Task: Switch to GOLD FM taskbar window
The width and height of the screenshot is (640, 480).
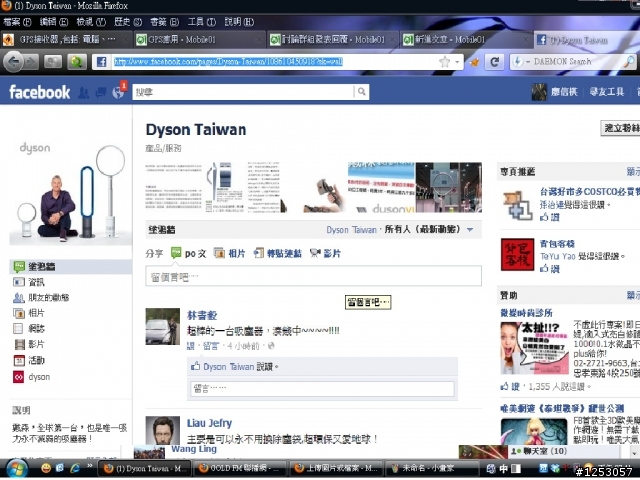Action: (x=239, y=468)
